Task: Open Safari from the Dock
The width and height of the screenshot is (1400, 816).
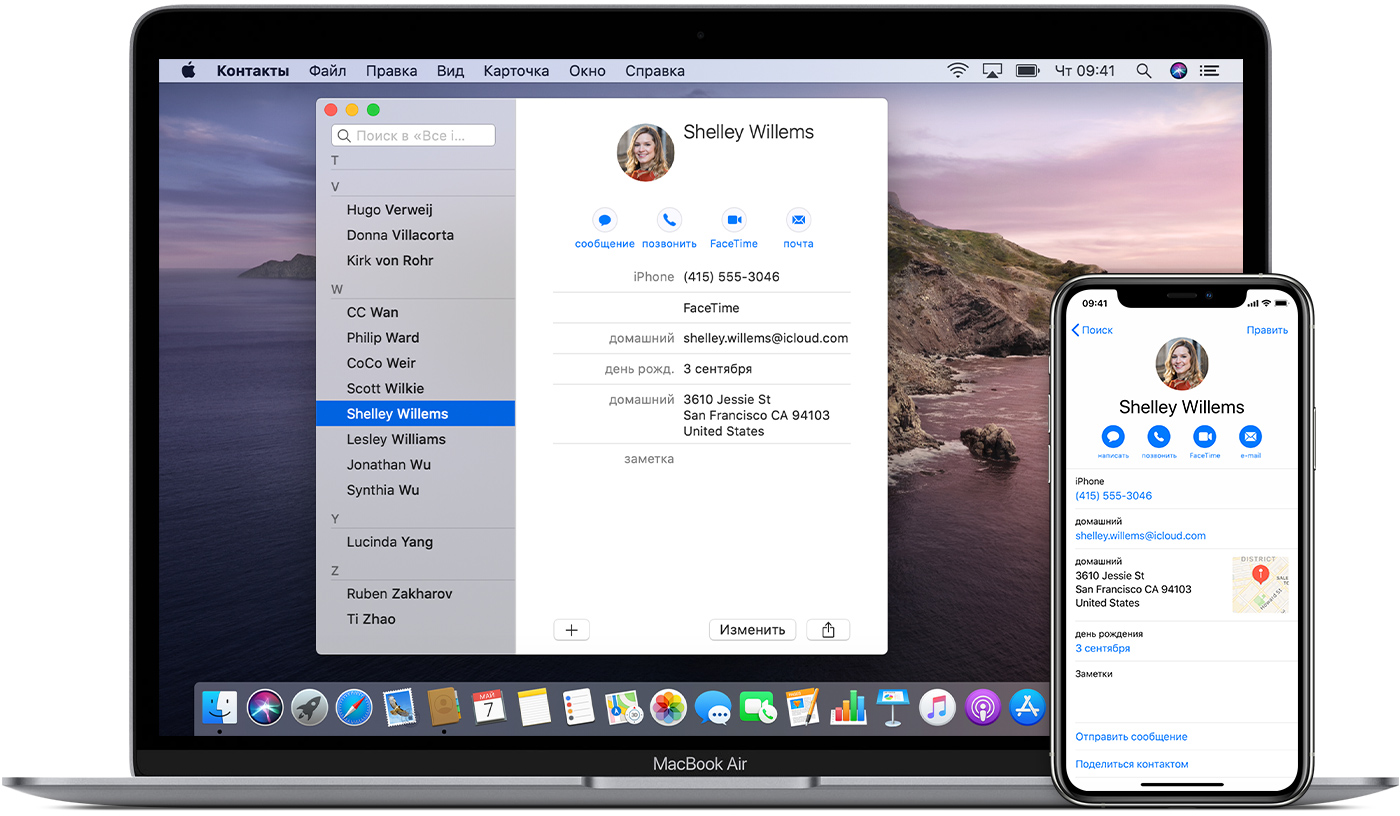Action: click(354, 708)
